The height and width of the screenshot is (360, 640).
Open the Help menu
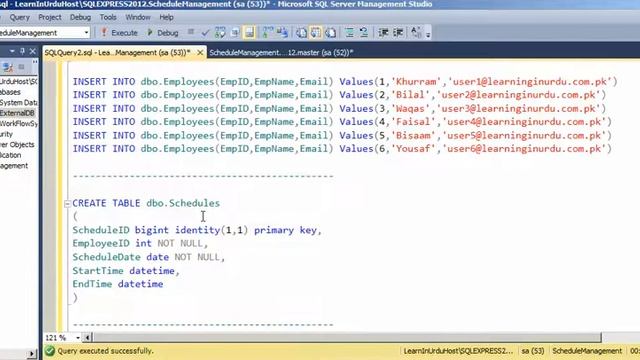166,17
